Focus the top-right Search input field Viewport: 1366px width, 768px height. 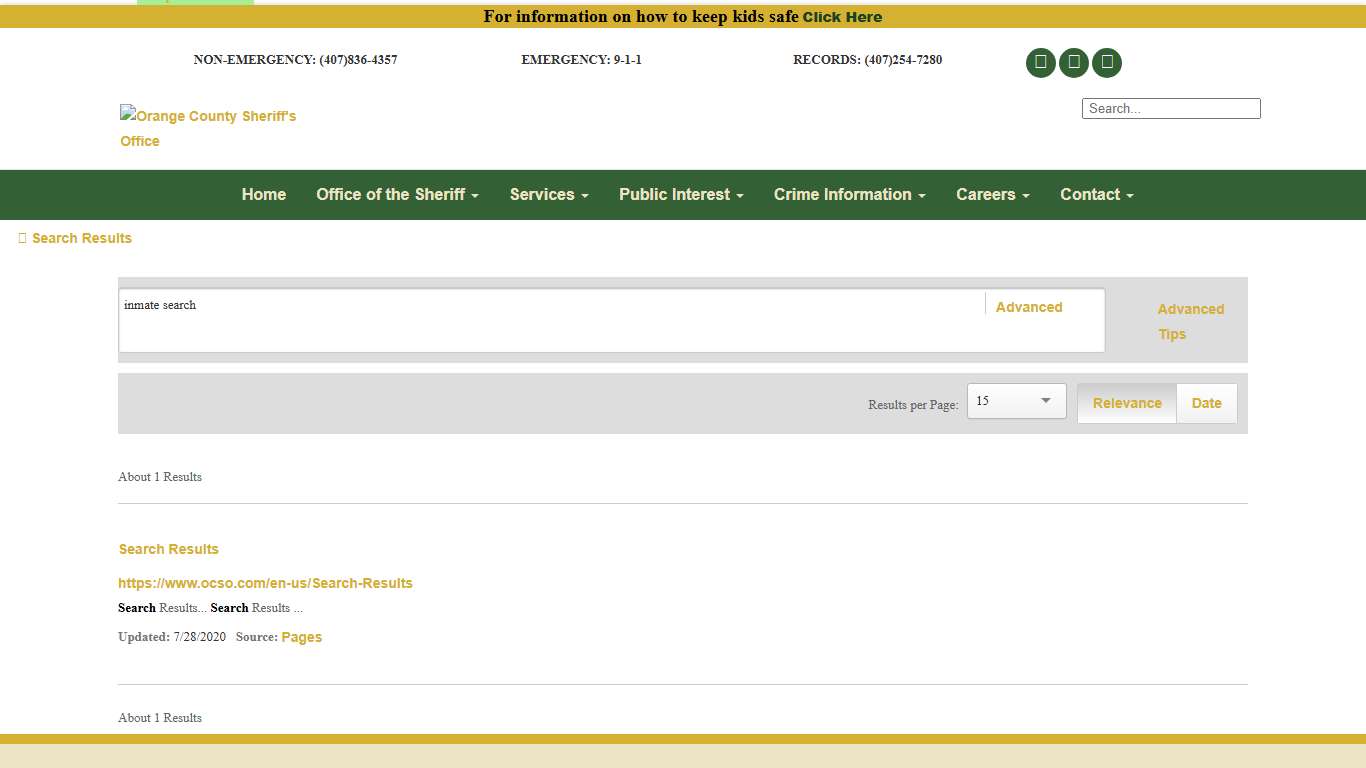pos(1170,108)
